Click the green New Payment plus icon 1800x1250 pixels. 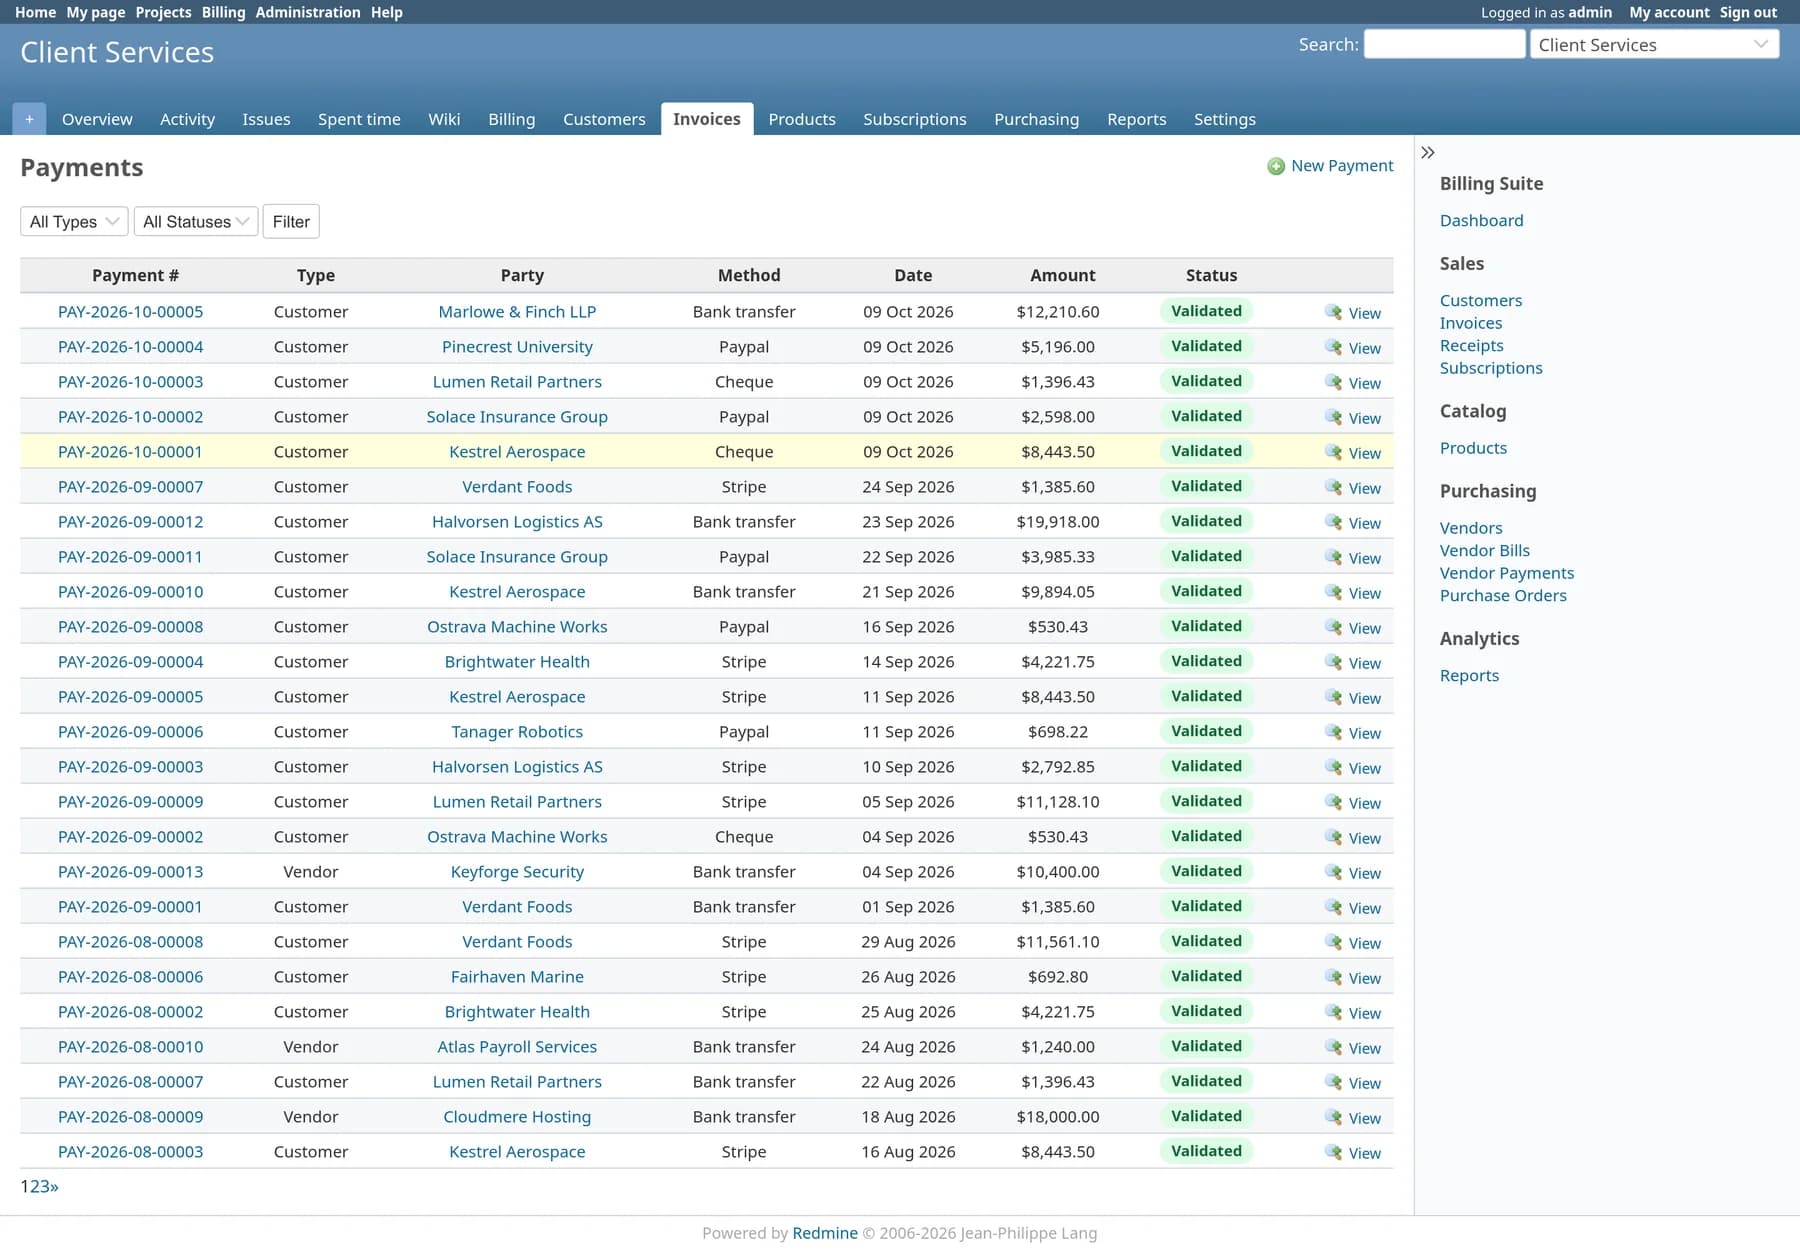pyautogui.click(x=1276, y=166)
